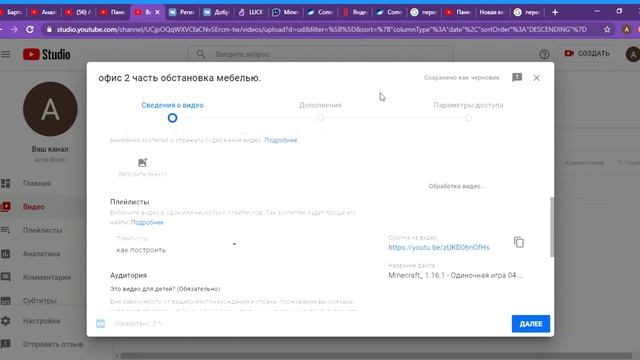Screen dimensions: 640x360
Task: Select the Дополнения step
Action: (320, 105)
